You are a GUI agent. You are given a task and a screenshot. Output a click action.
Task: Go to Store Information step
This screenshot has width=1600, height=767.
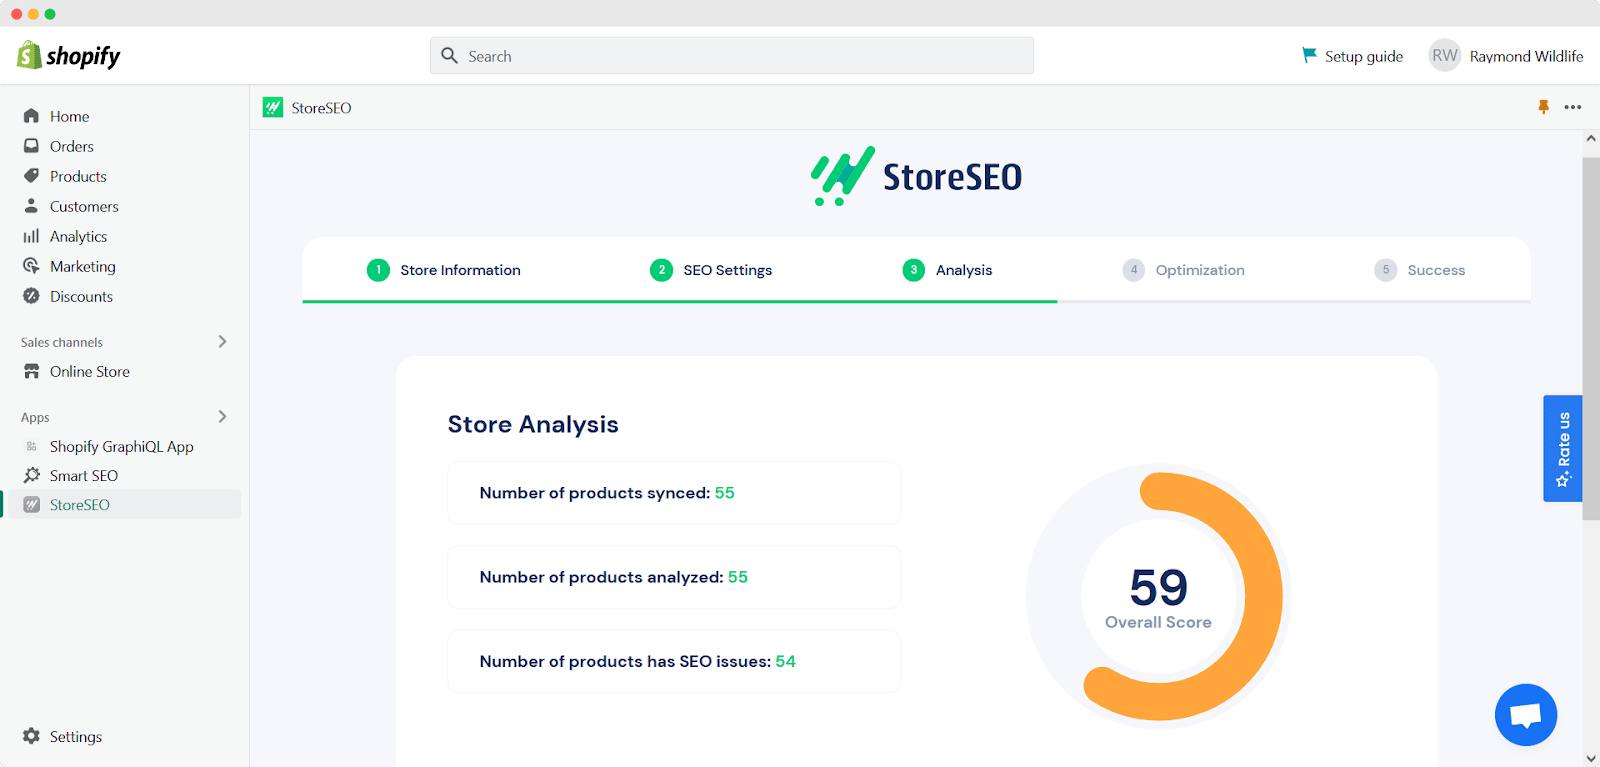point(444,270)
